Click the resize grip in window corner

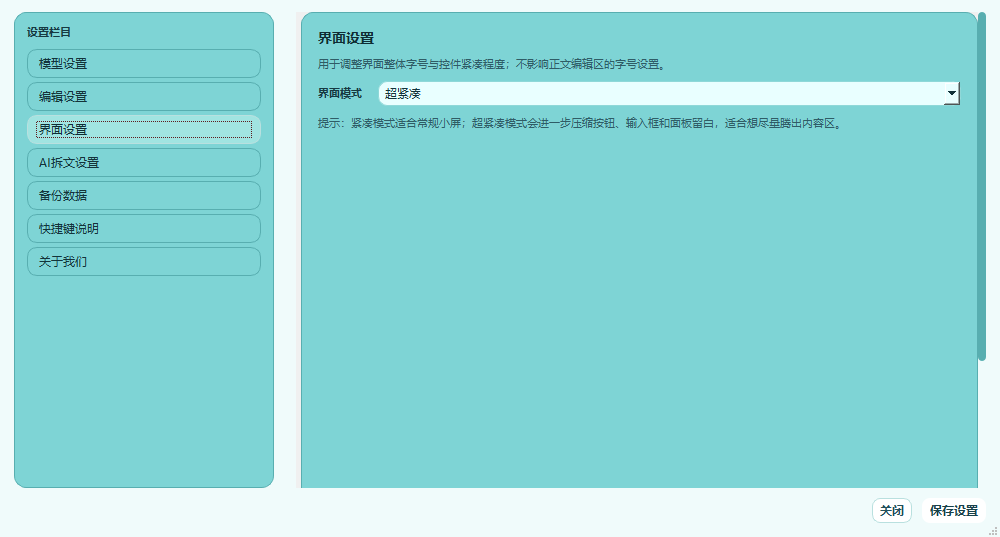pos(993,531)
